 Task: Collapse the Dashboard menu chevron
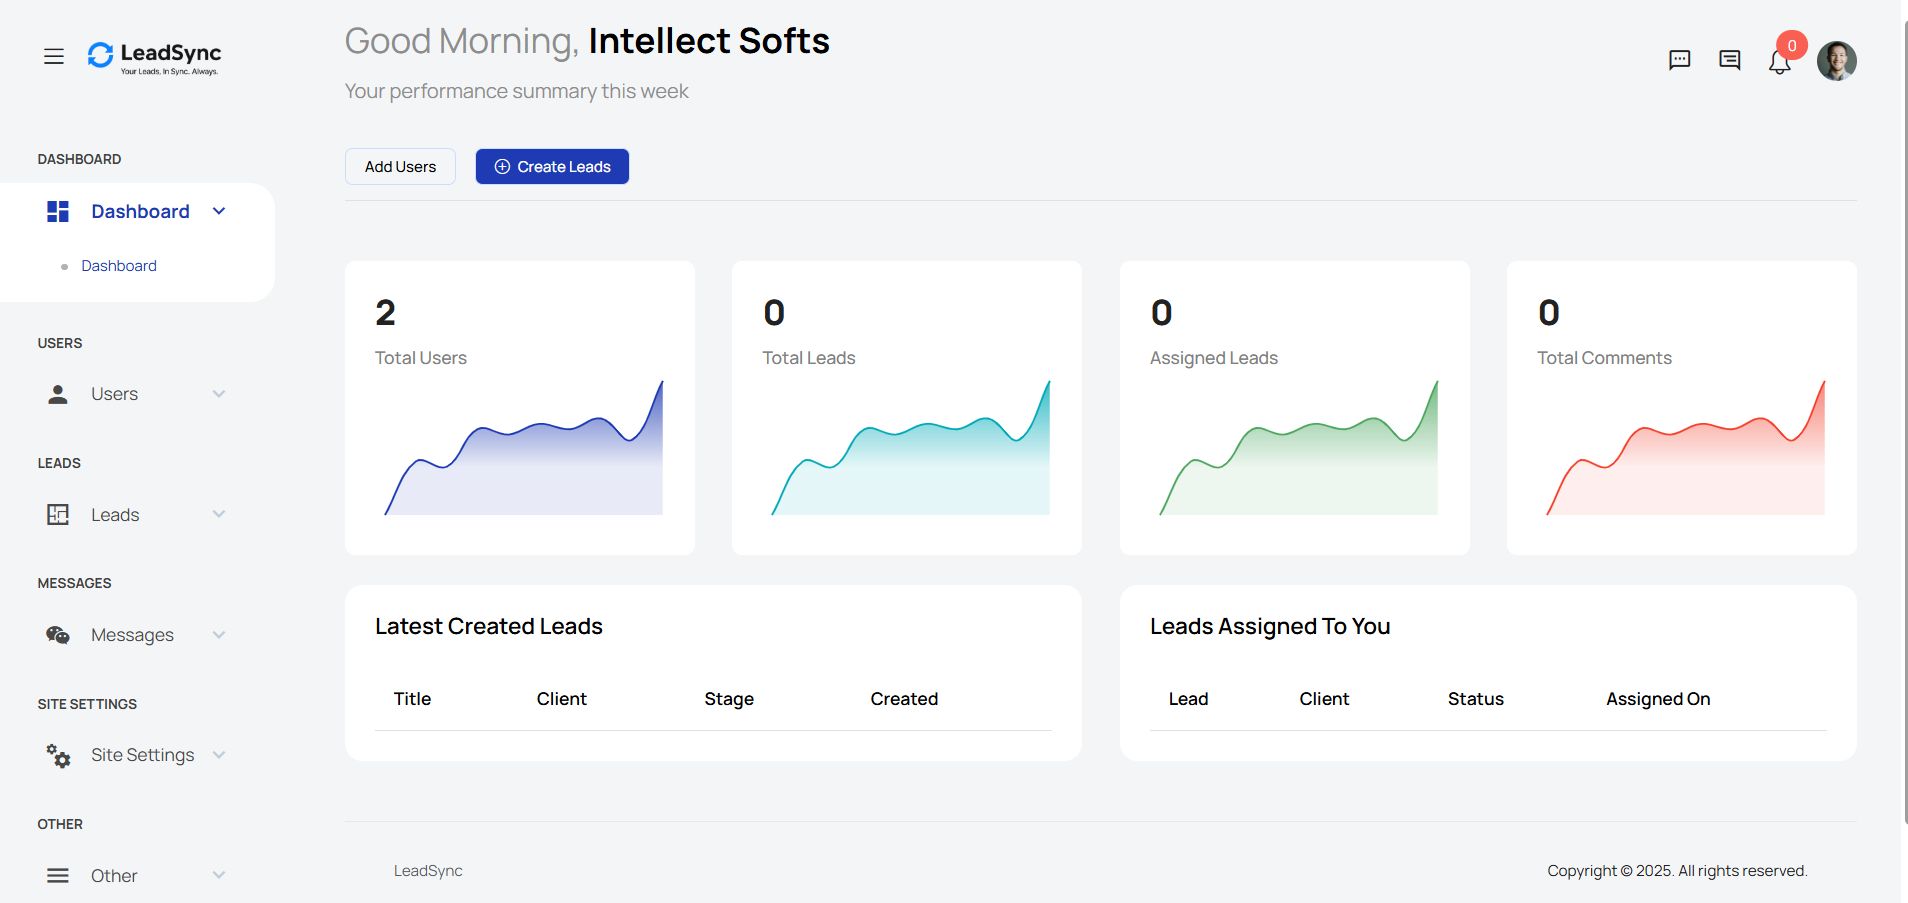[x=219, y=211]
